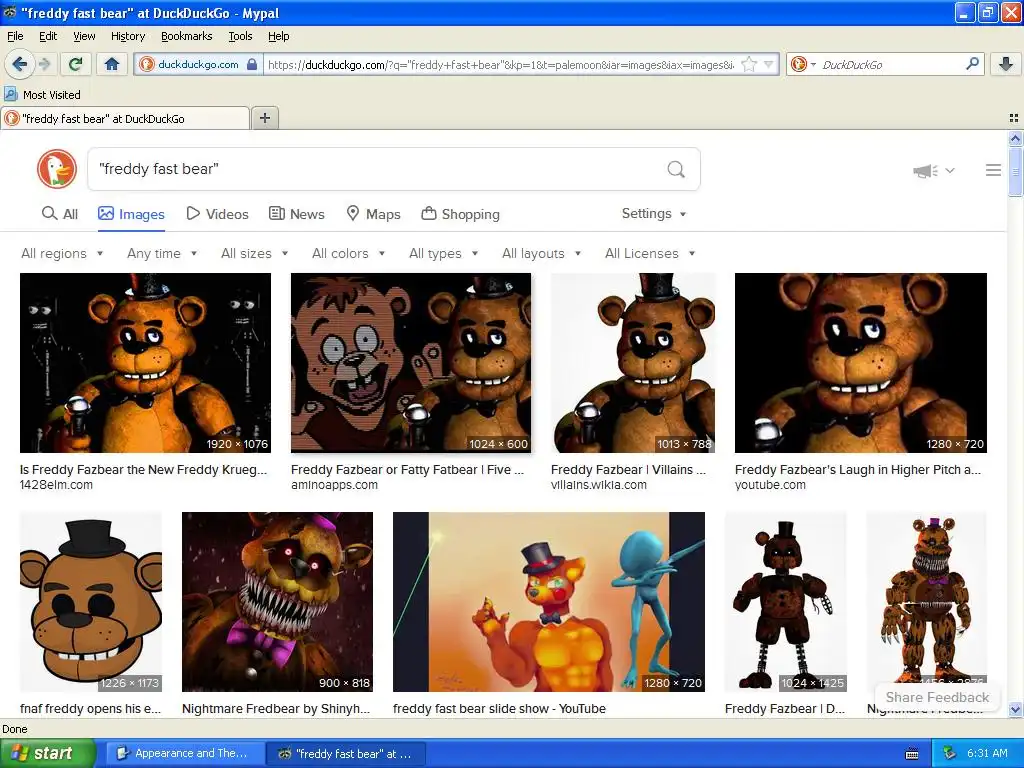Open the Windows Start button
Viewport: 1024px width, 768px height.
47,754
